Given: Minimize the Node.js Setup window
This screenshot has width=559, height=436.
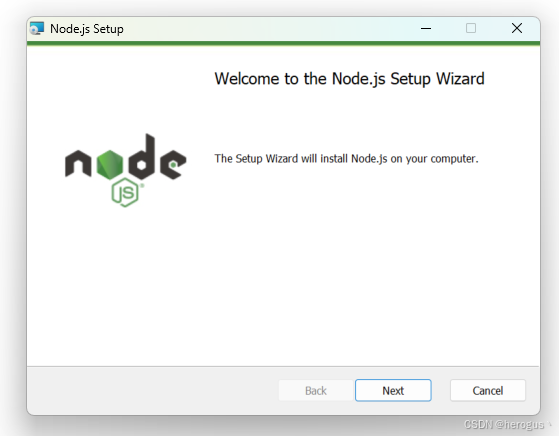Looking at the screenshot, I should (x=426, y=29).
